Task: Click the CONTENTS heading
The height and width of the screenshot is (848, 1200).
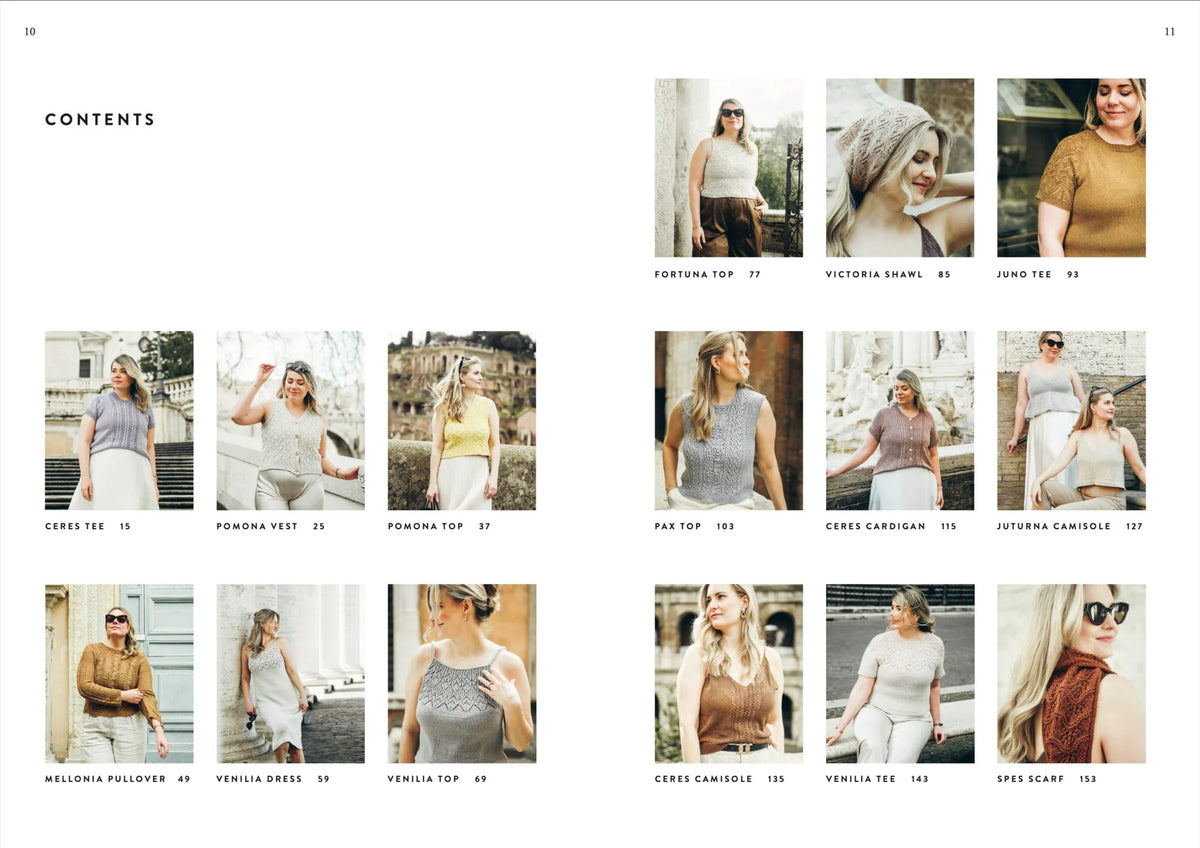Action: click(100, 119)
